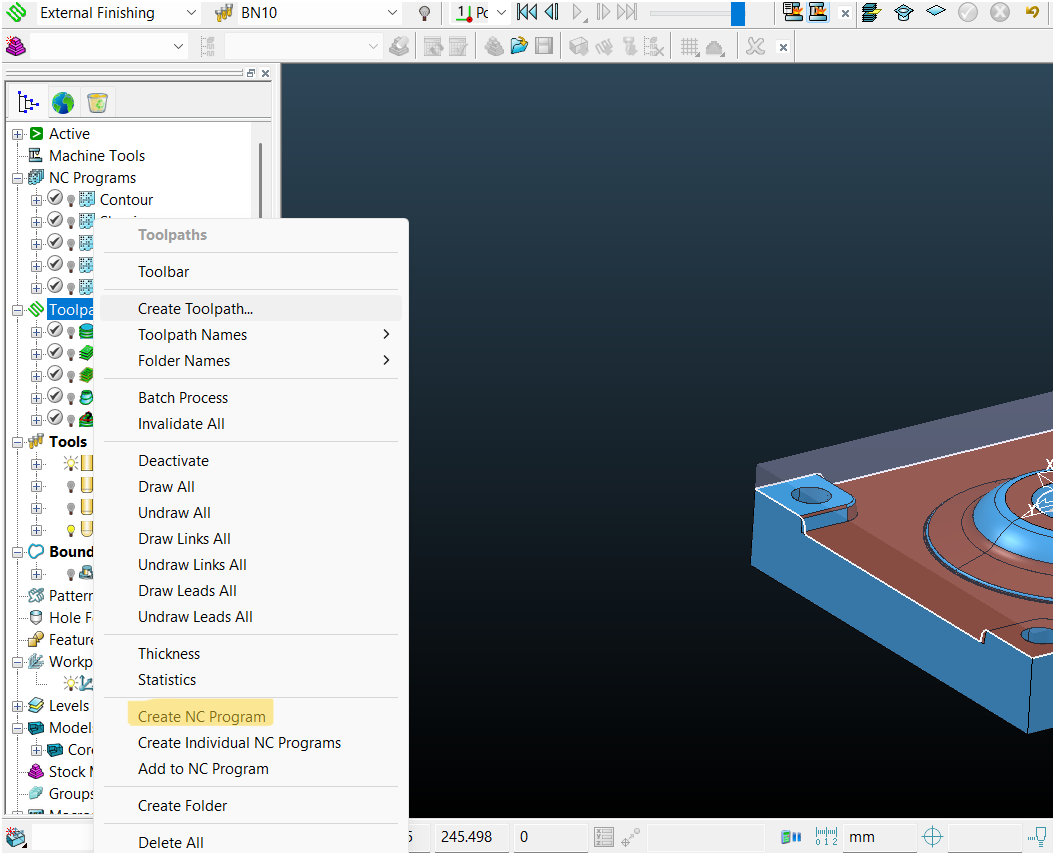Click Statistics in context menu
Image resolution: width=1055 pixels, height=855 pixels.
pos(250,679)
